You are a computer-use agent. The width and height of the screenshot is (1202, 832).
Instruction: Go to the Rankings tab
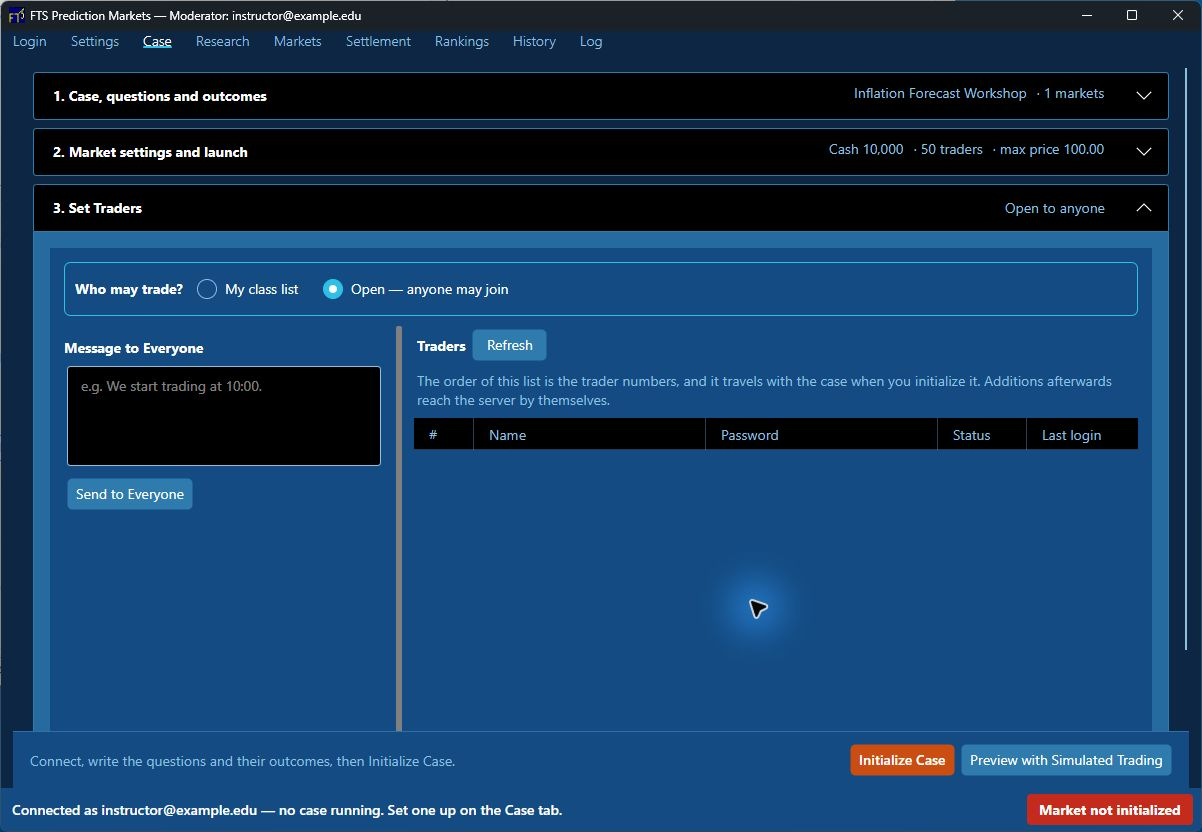tap(462, 41)
